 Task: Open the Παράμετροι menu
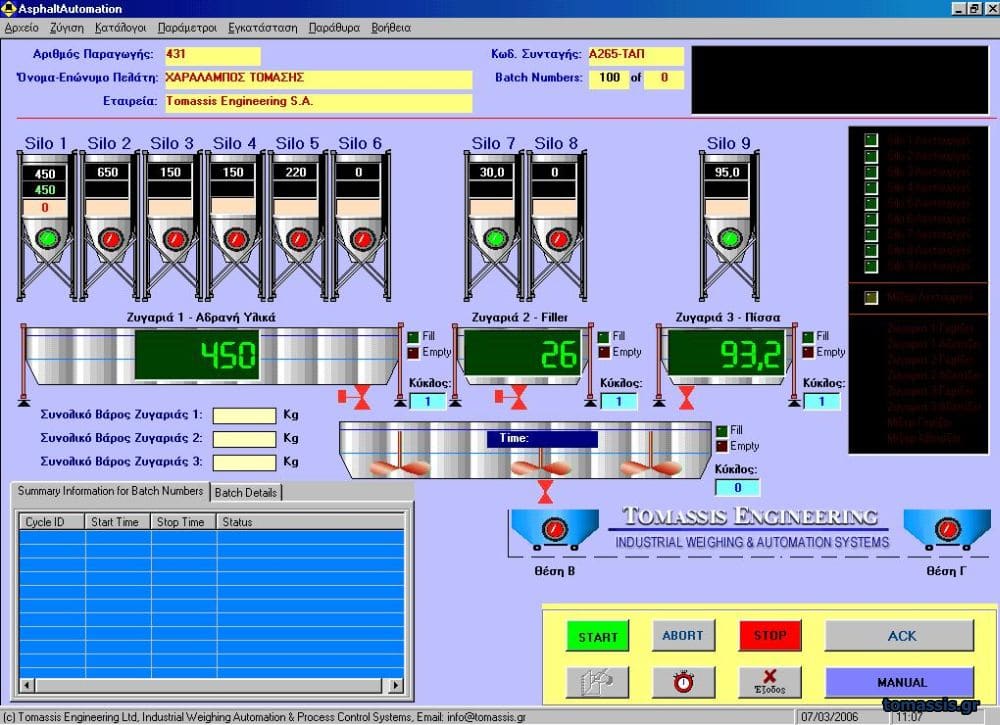coord(188,28)
